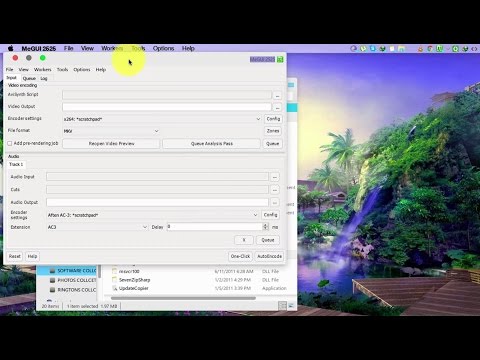Open the Tools menu inside the MeGUI window
480x360 pixels.
tap(62, 70)
